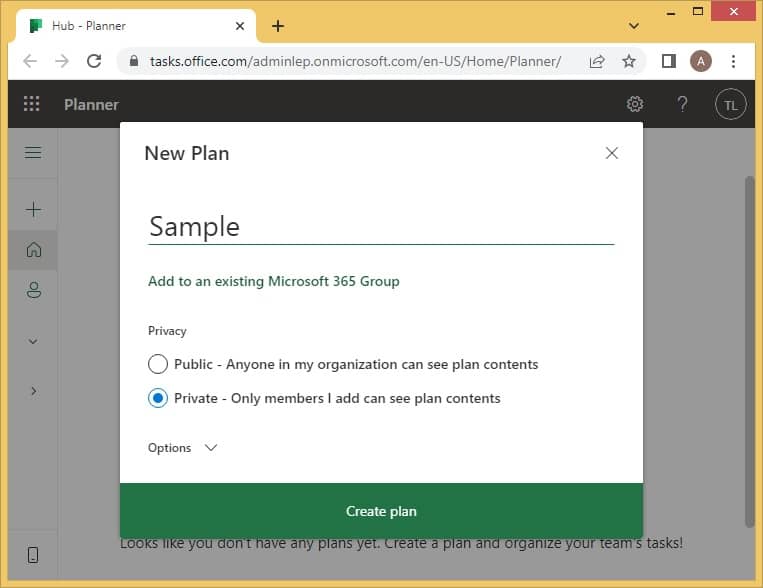Open Assigned to me person icon
The image size is (763, 588).
click(34, 290)
